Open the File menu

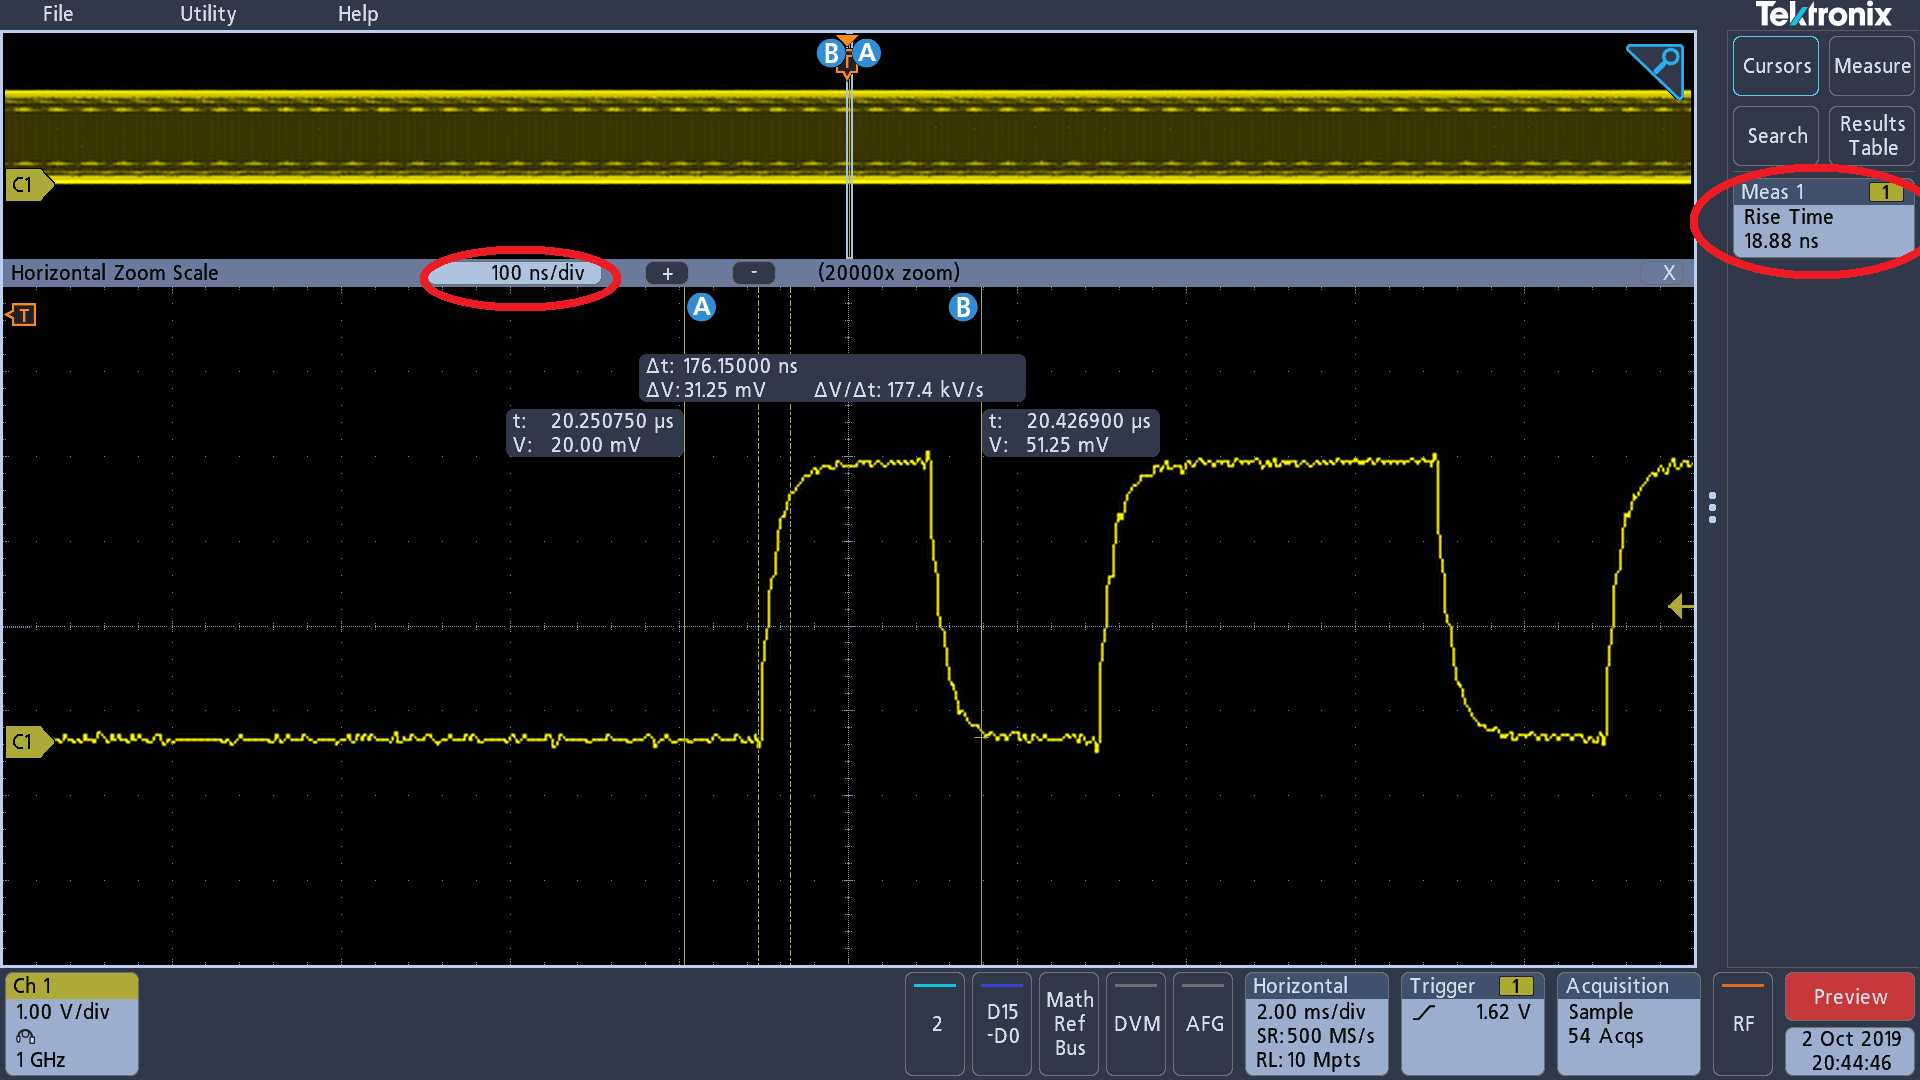coord(58,14)
